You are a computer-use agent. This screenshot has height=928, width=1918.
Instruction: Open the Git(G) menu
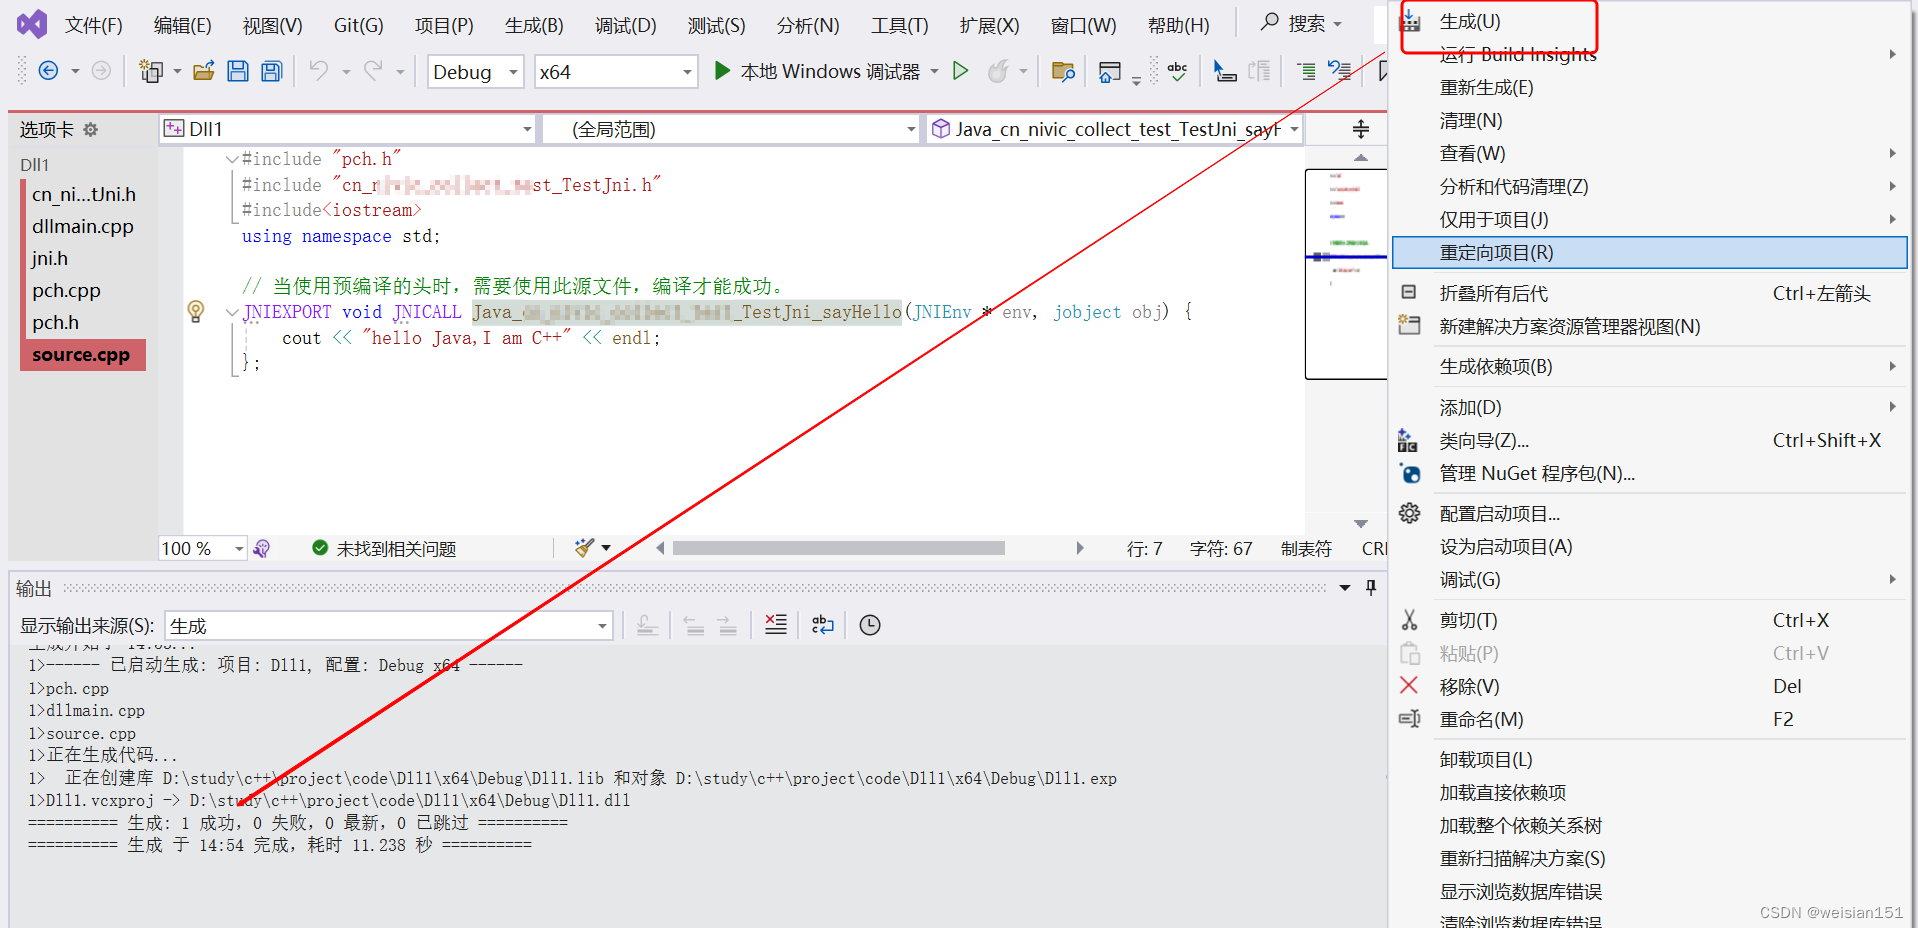[358, 25]
